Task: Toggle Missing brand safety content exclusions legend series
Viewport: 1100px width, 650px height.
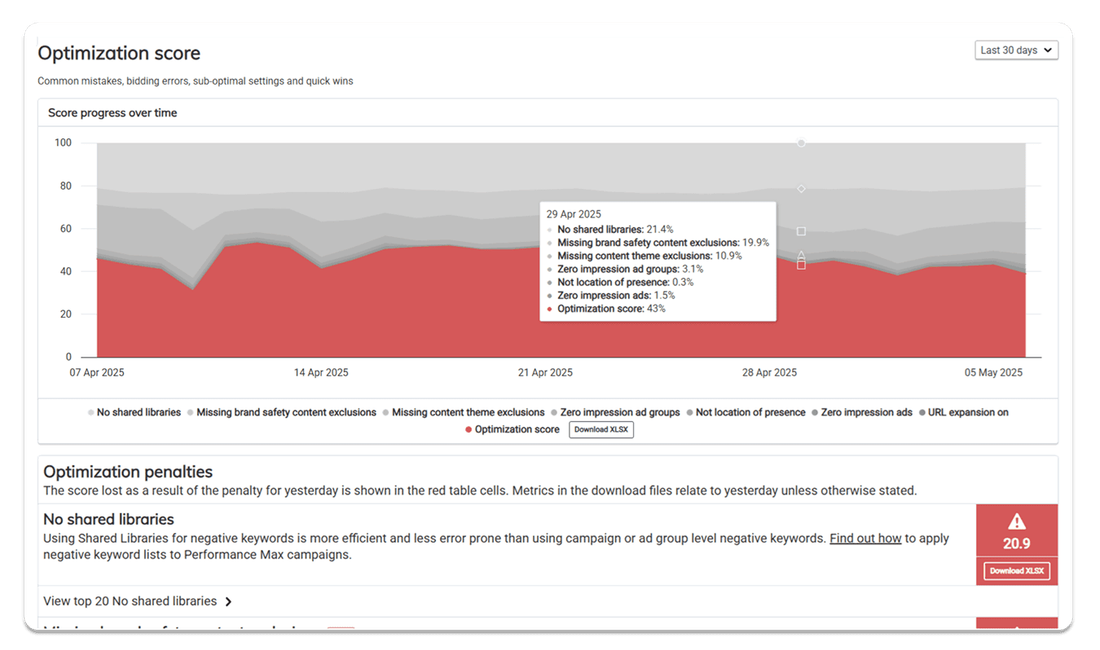Action: 281,412
